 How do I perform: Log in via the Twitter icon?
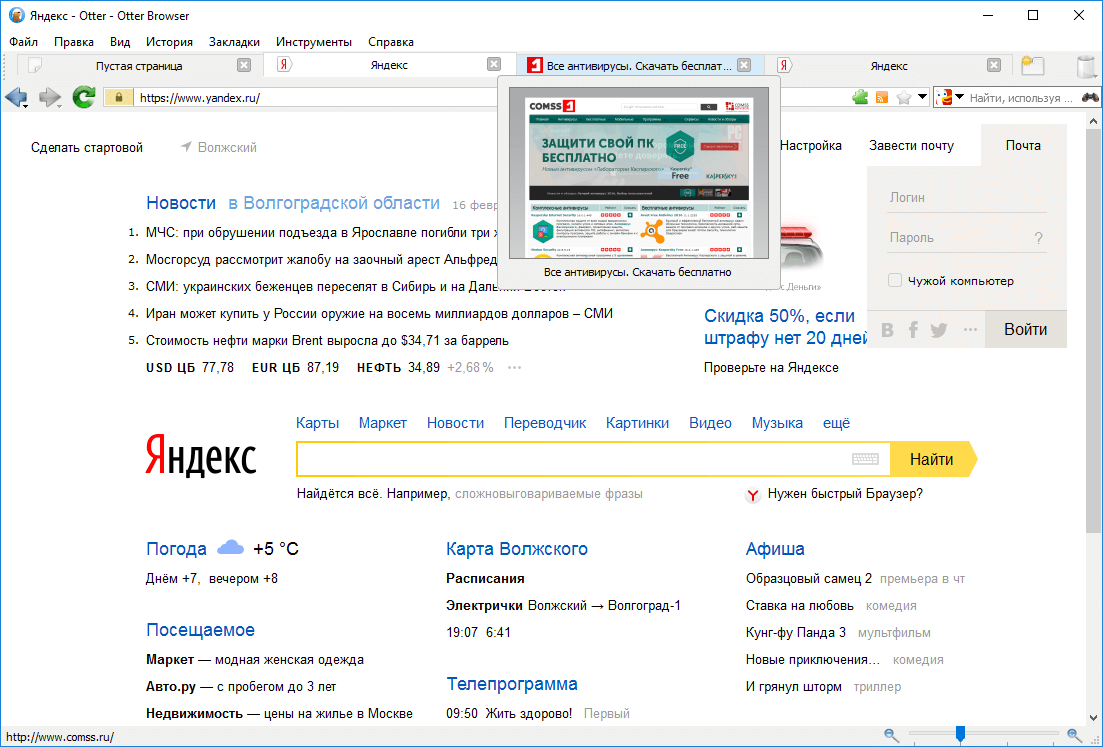(938, 330)
